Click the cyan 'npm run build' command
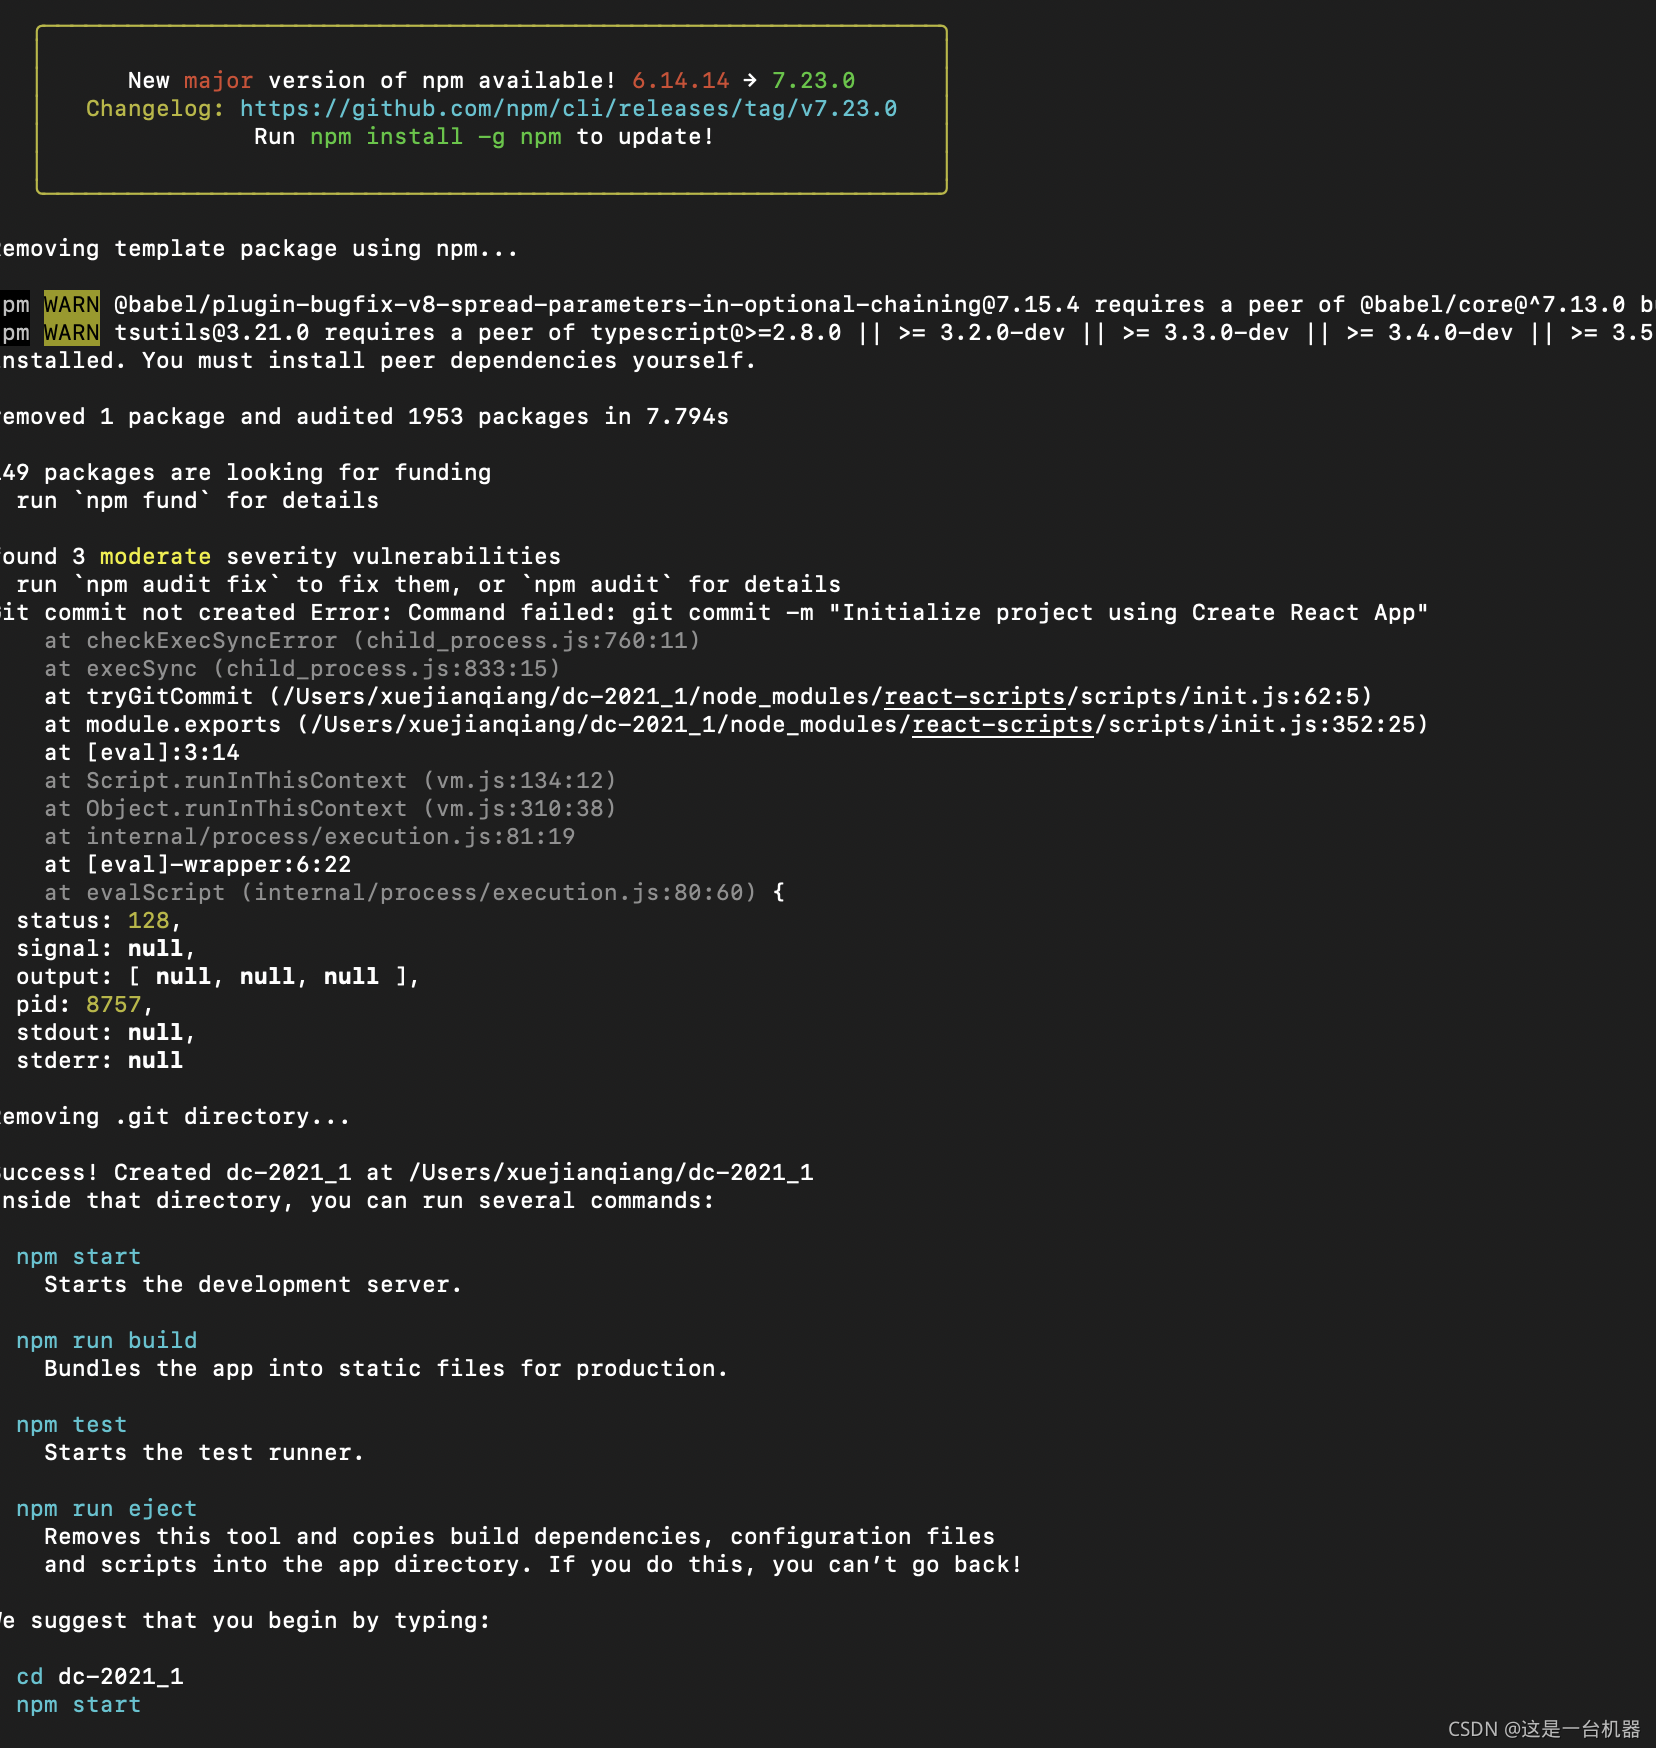 [x=106, y=1340]
